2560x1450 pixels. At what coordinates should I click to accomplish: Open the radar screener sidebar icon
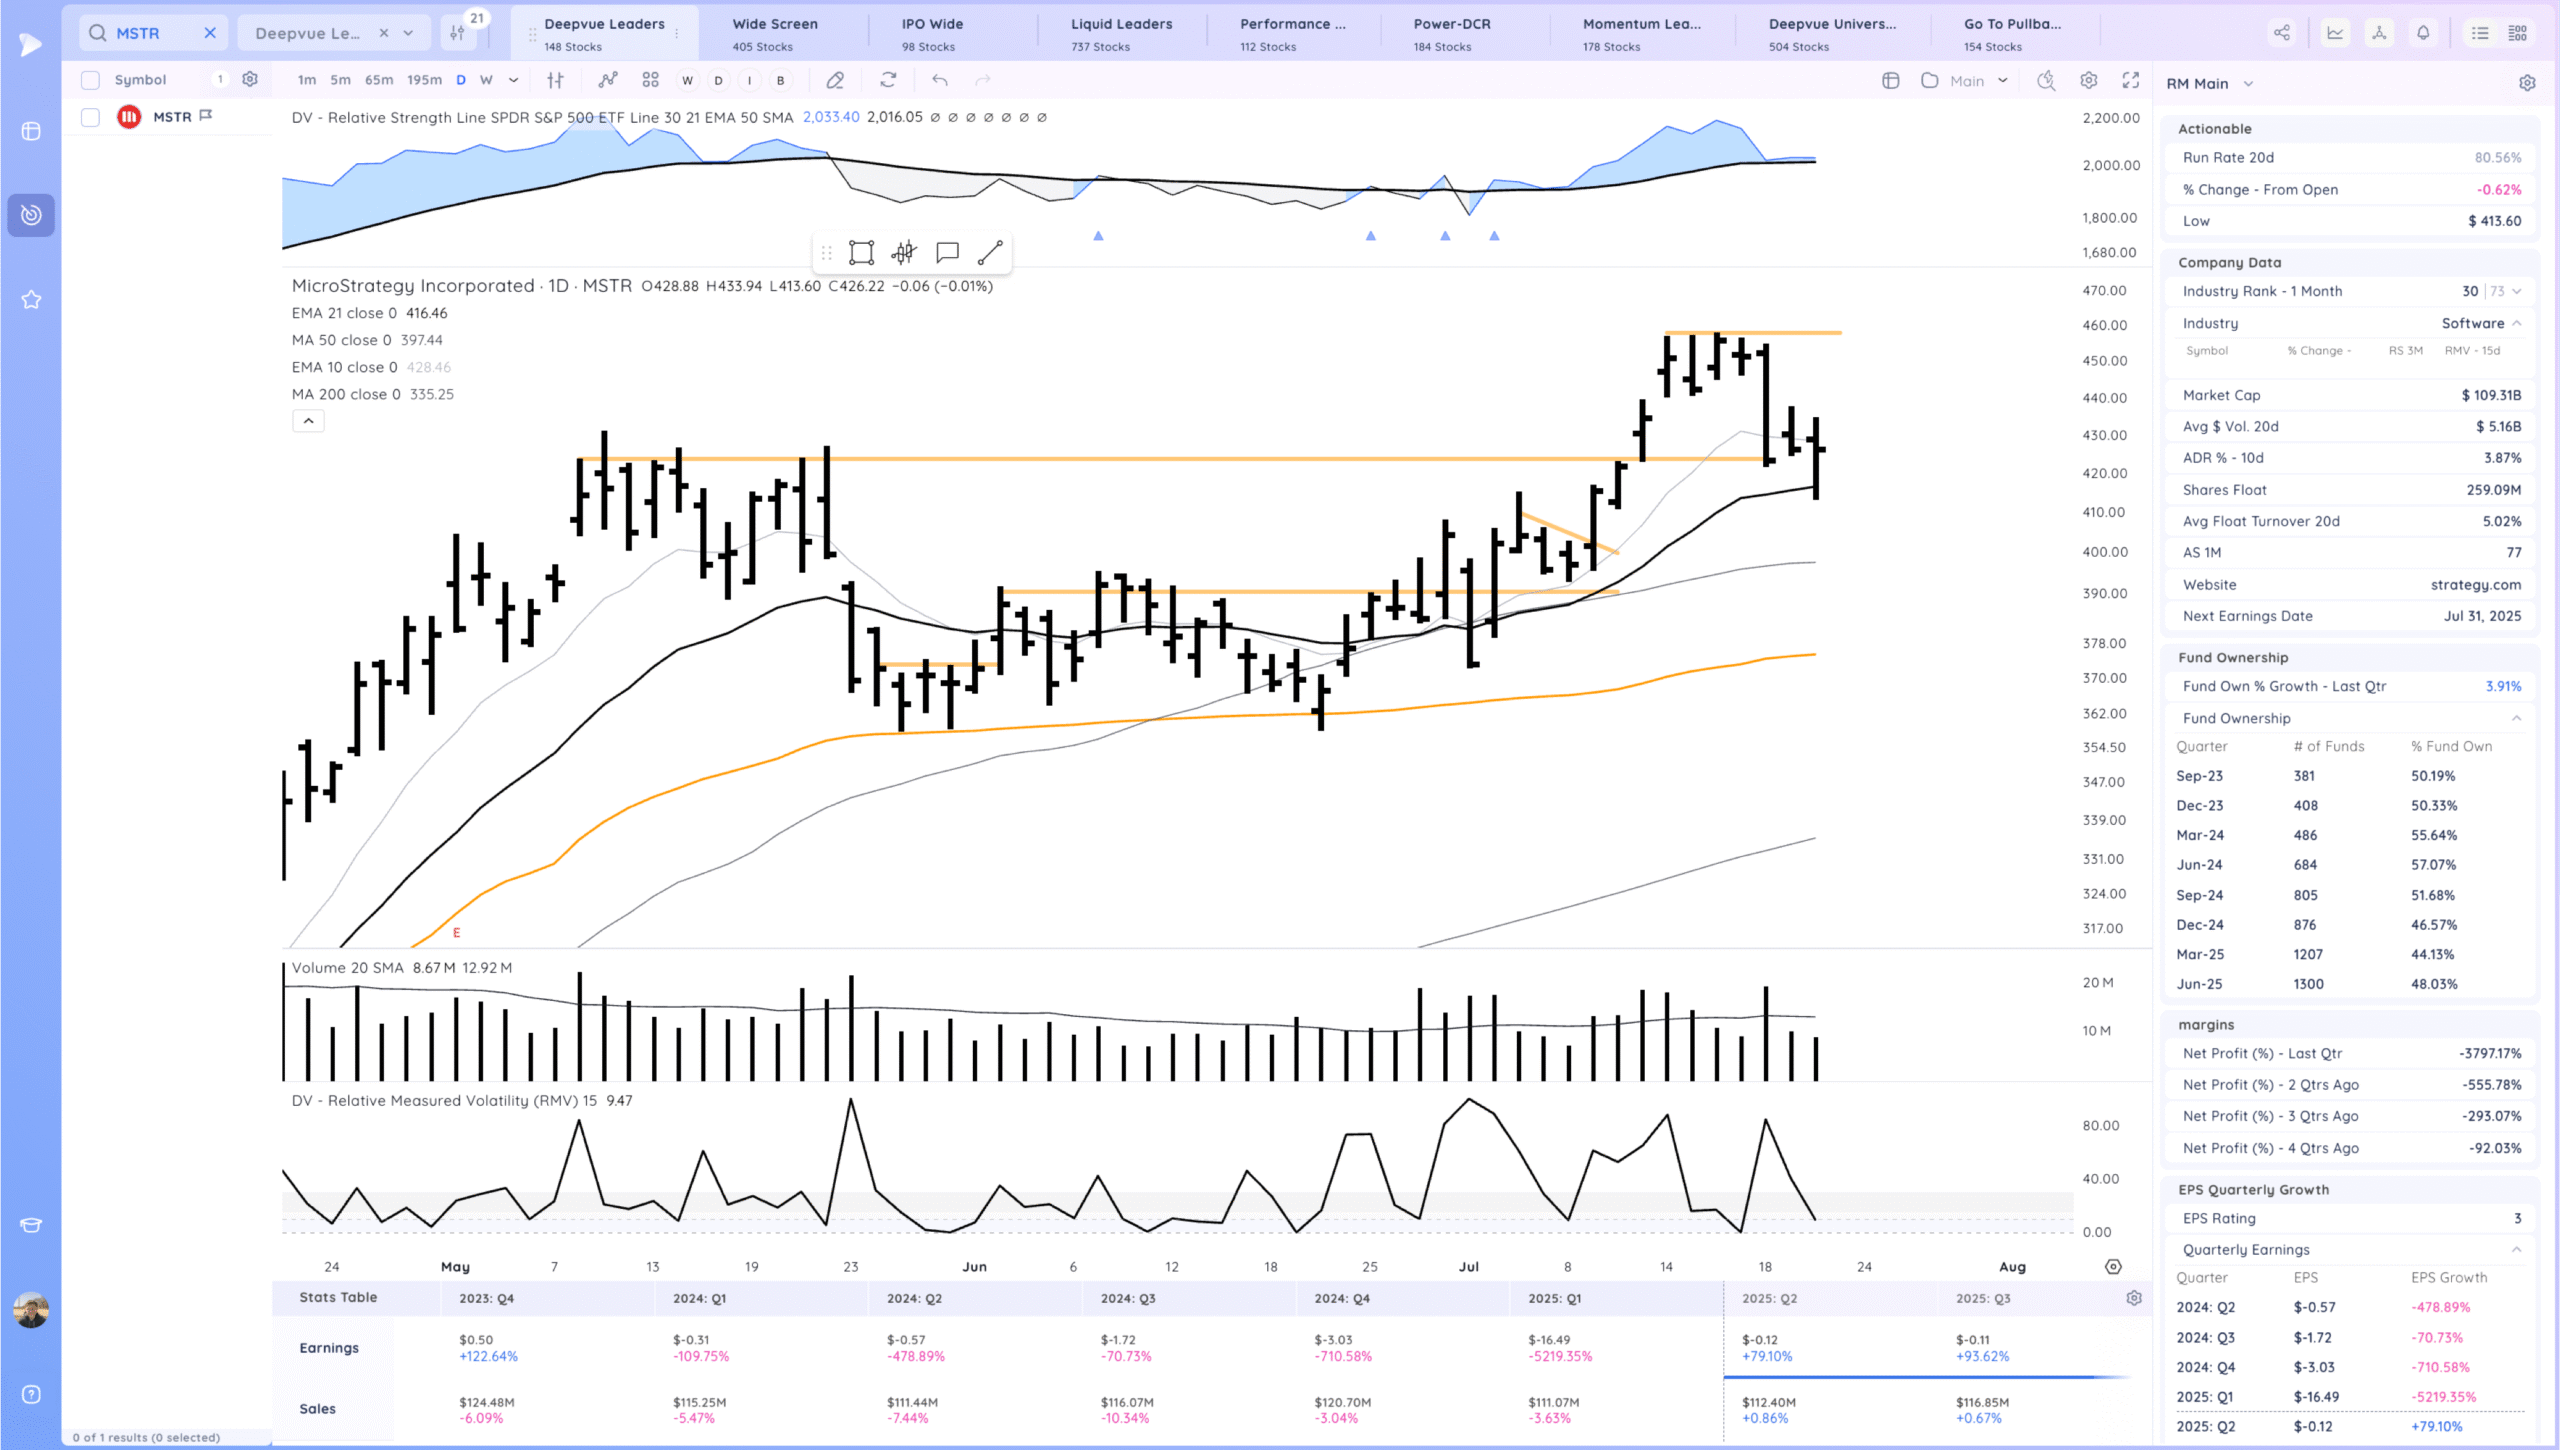pyautogui.click(x=31, y=215)
